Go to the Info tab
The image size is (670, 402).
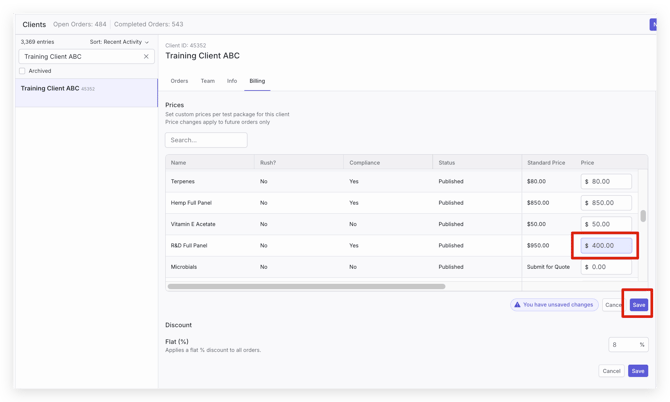(x=232, y=81)
